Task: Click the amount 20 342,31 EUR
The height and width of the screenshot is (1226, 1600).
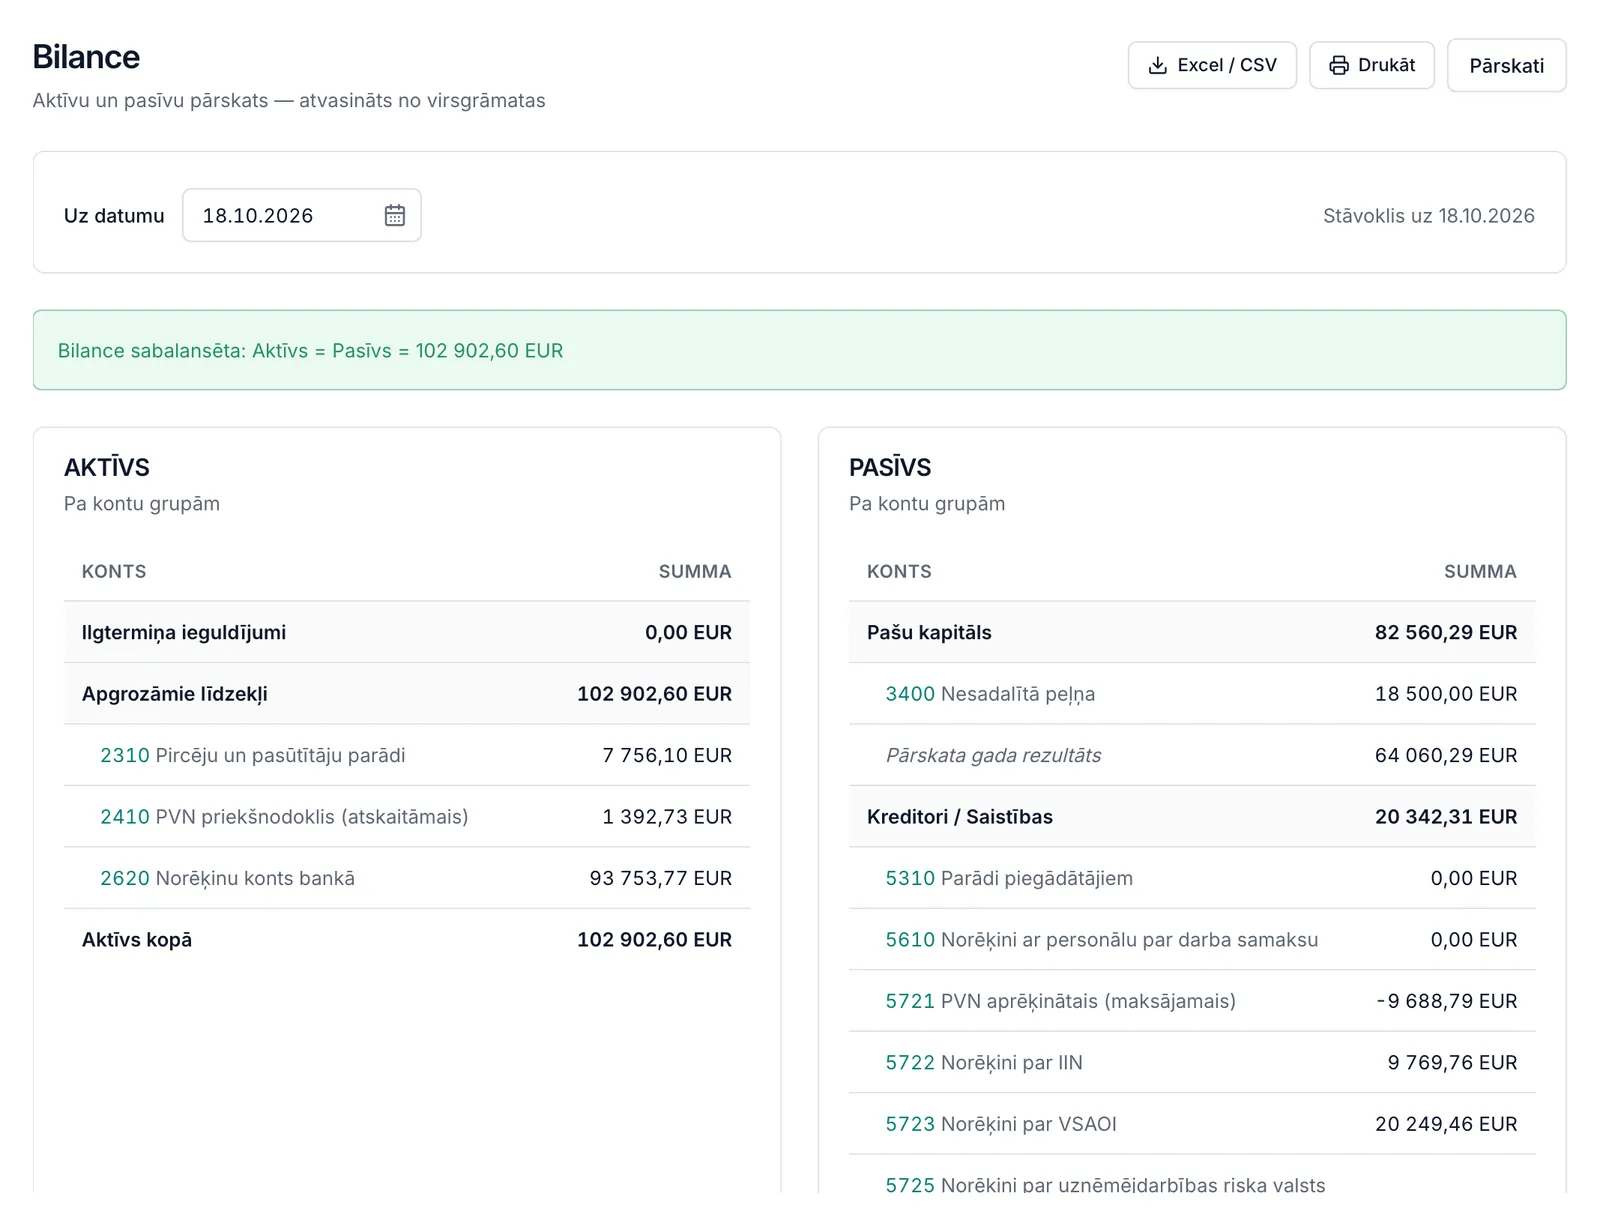Action: point(1446,817)
